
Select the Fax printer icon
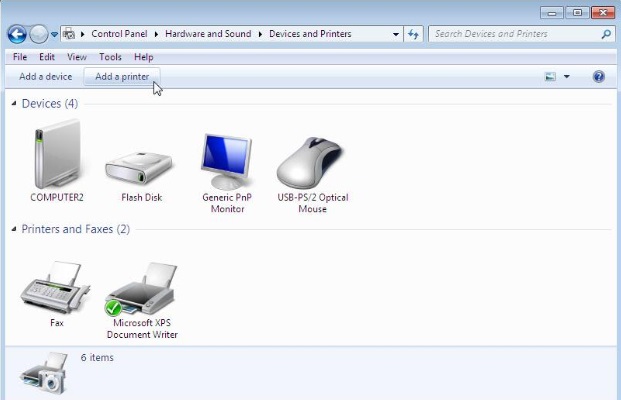point(56,288)
